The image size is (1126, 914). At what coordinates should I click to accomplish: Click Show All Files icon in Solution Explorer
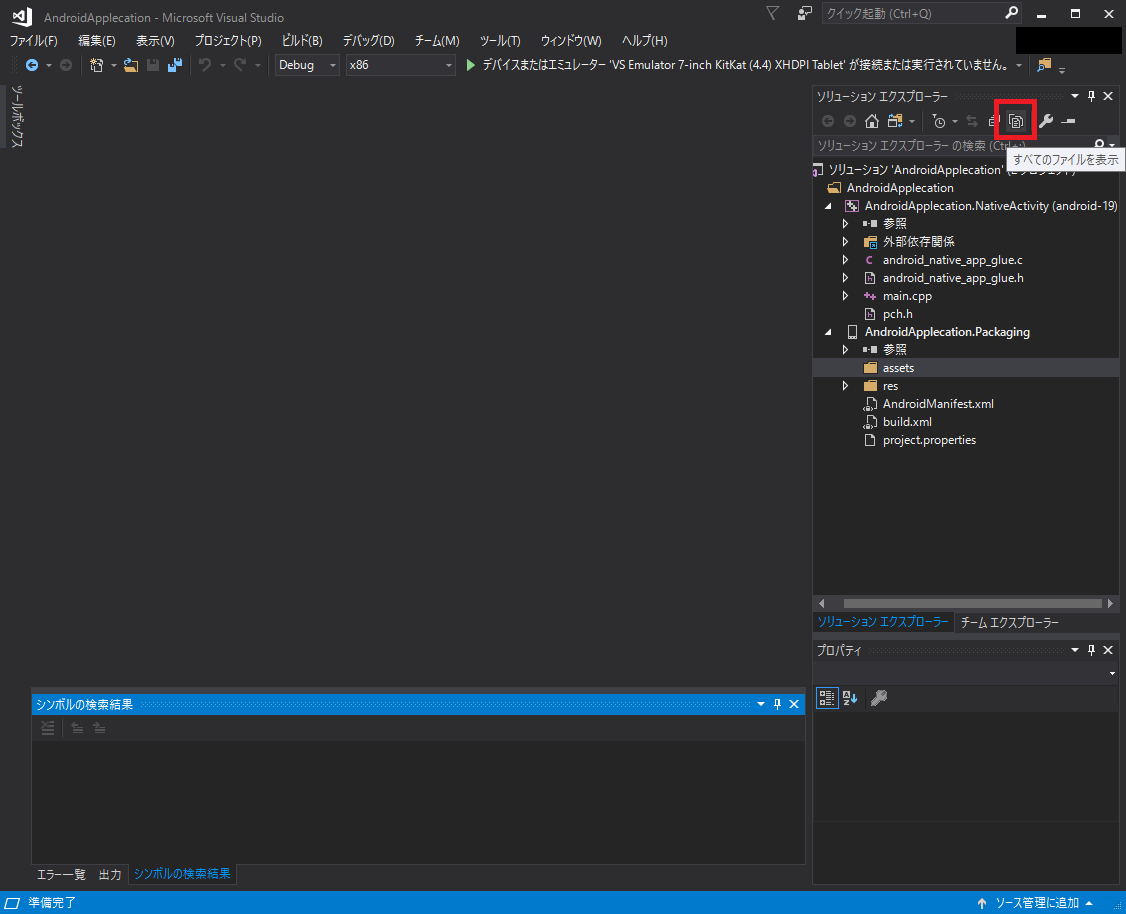tap(1016, 121)
